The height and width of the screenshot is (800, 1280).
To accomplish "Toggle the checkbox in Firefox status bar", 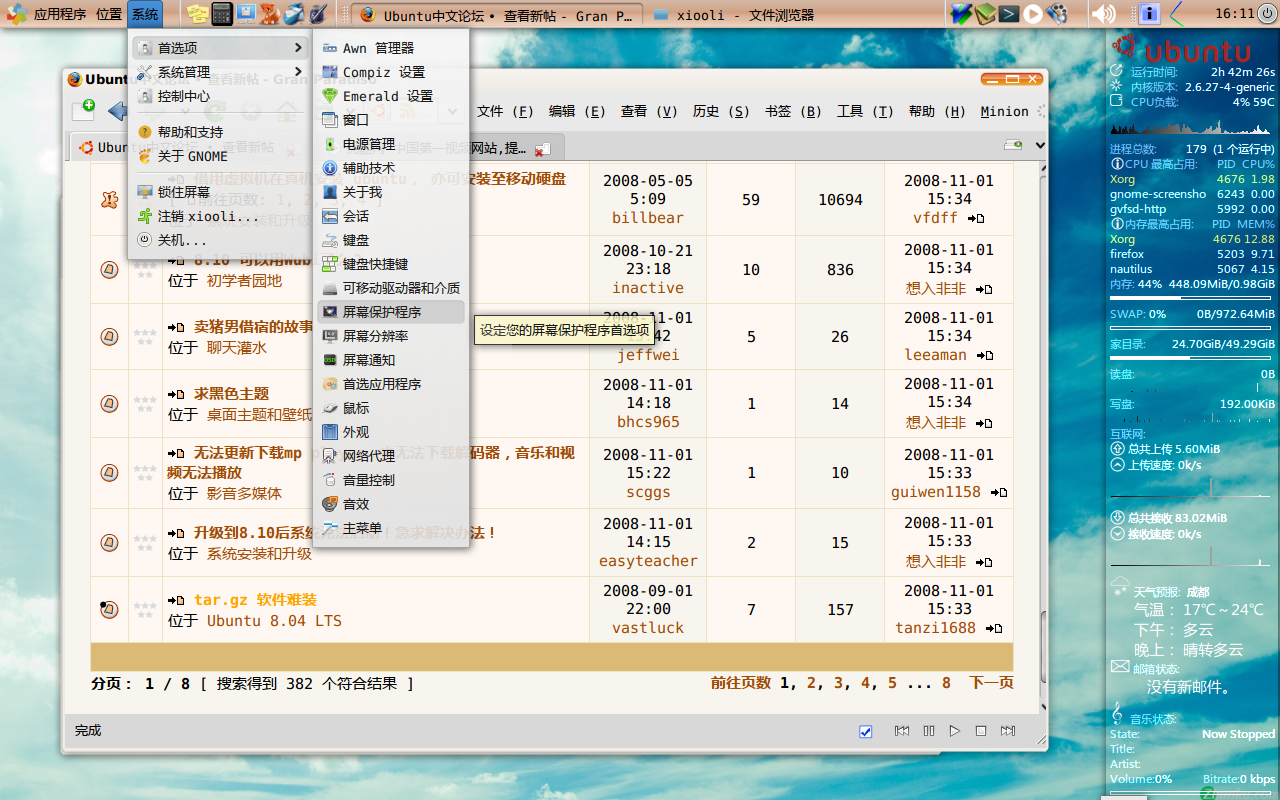I will click(x=866, y=732).
